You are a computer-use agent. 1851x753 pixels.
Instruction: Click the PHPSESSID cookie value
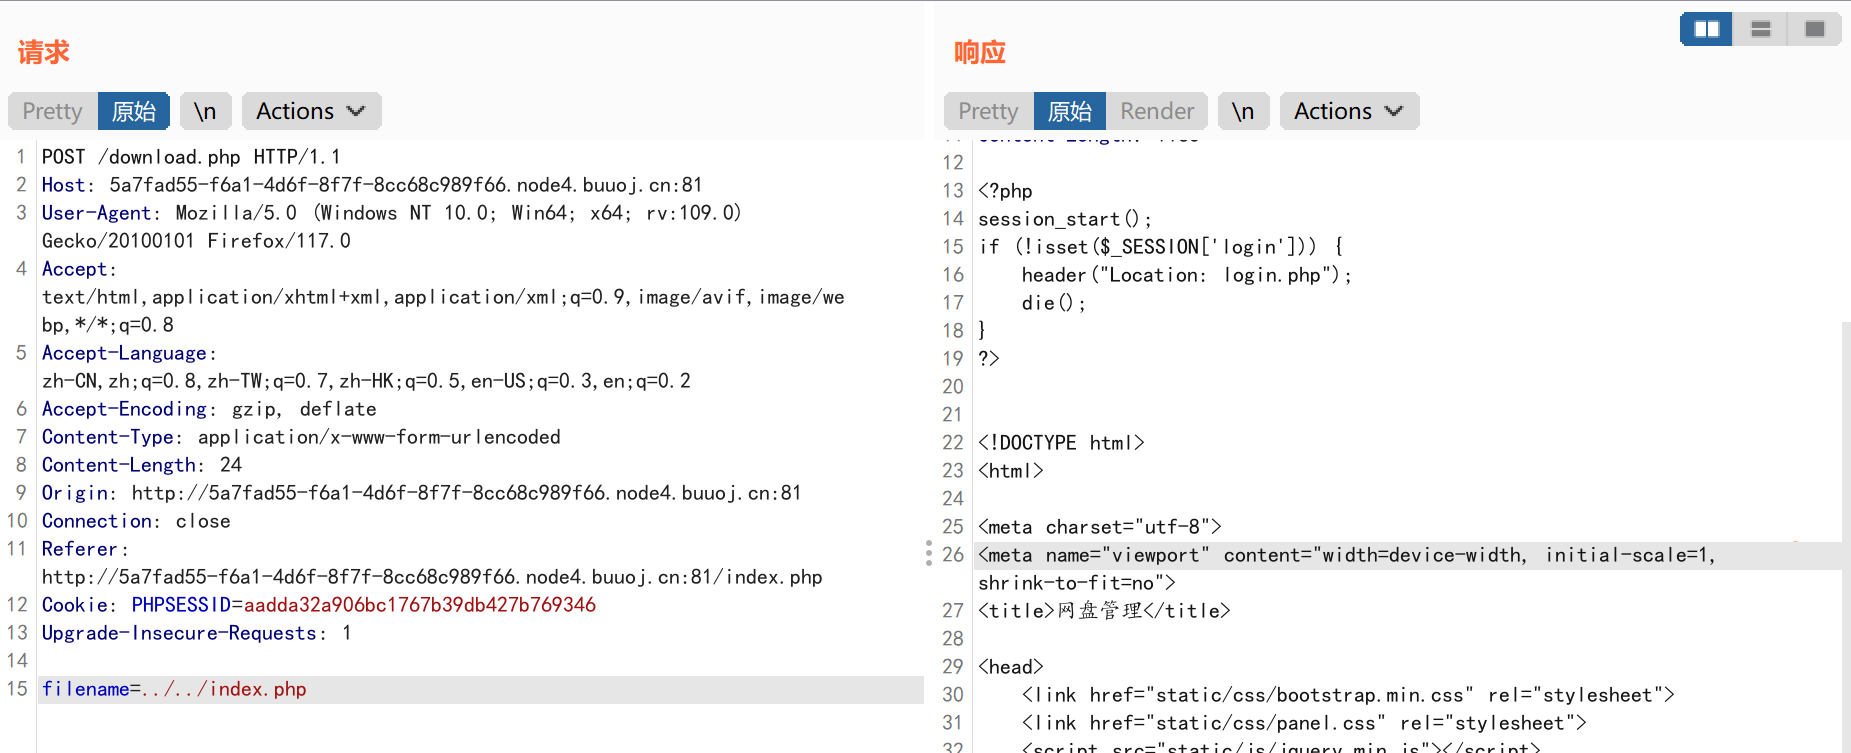coord(420,605)
